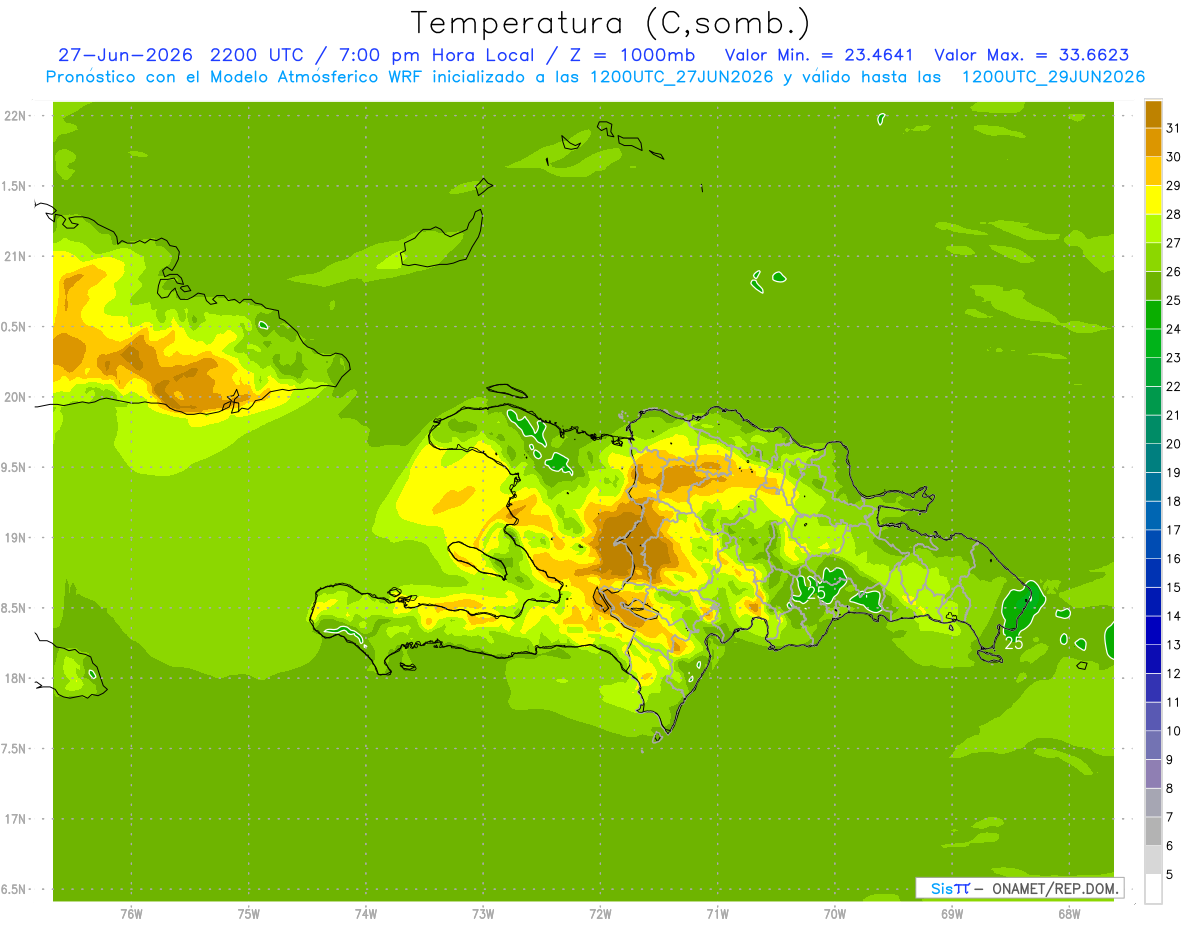This screenshot has width=1200, height=927.
Task: Click the 'Valor Max. = 33.6623' readout
Action: [x=1032, y=55]
